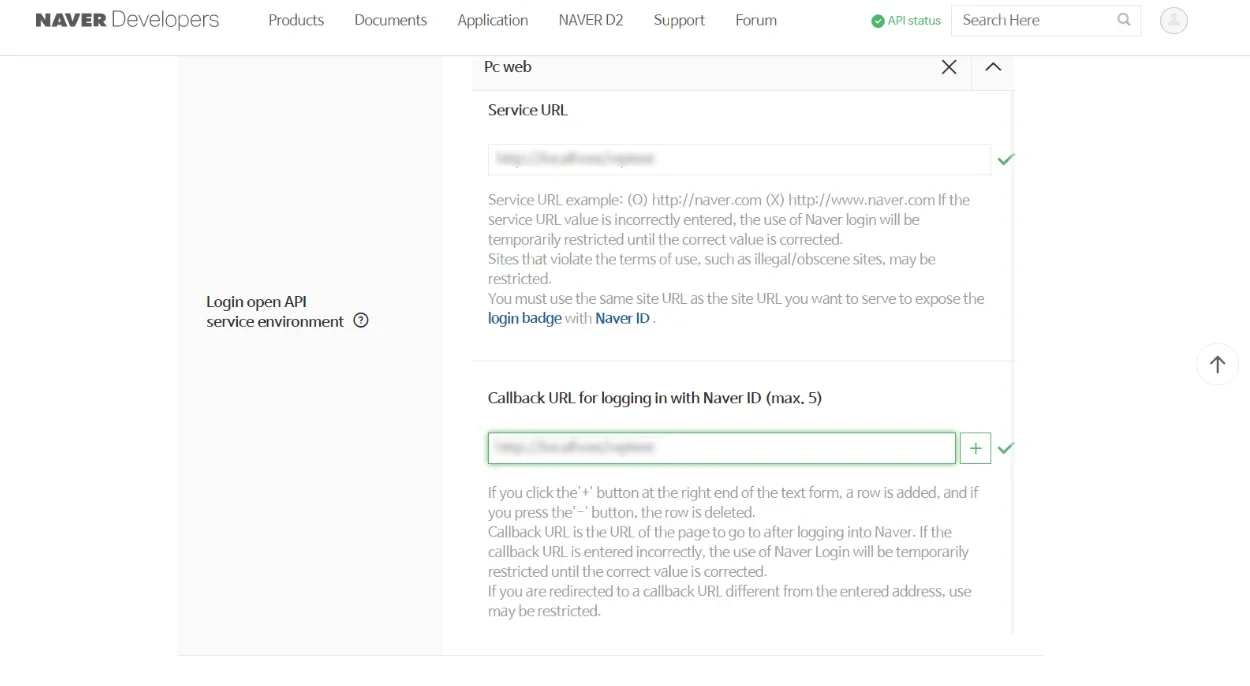Viewport: 1250px width, 686px height.
Task: Click the 'Service URL' label
Action: [x=528, y=110]
